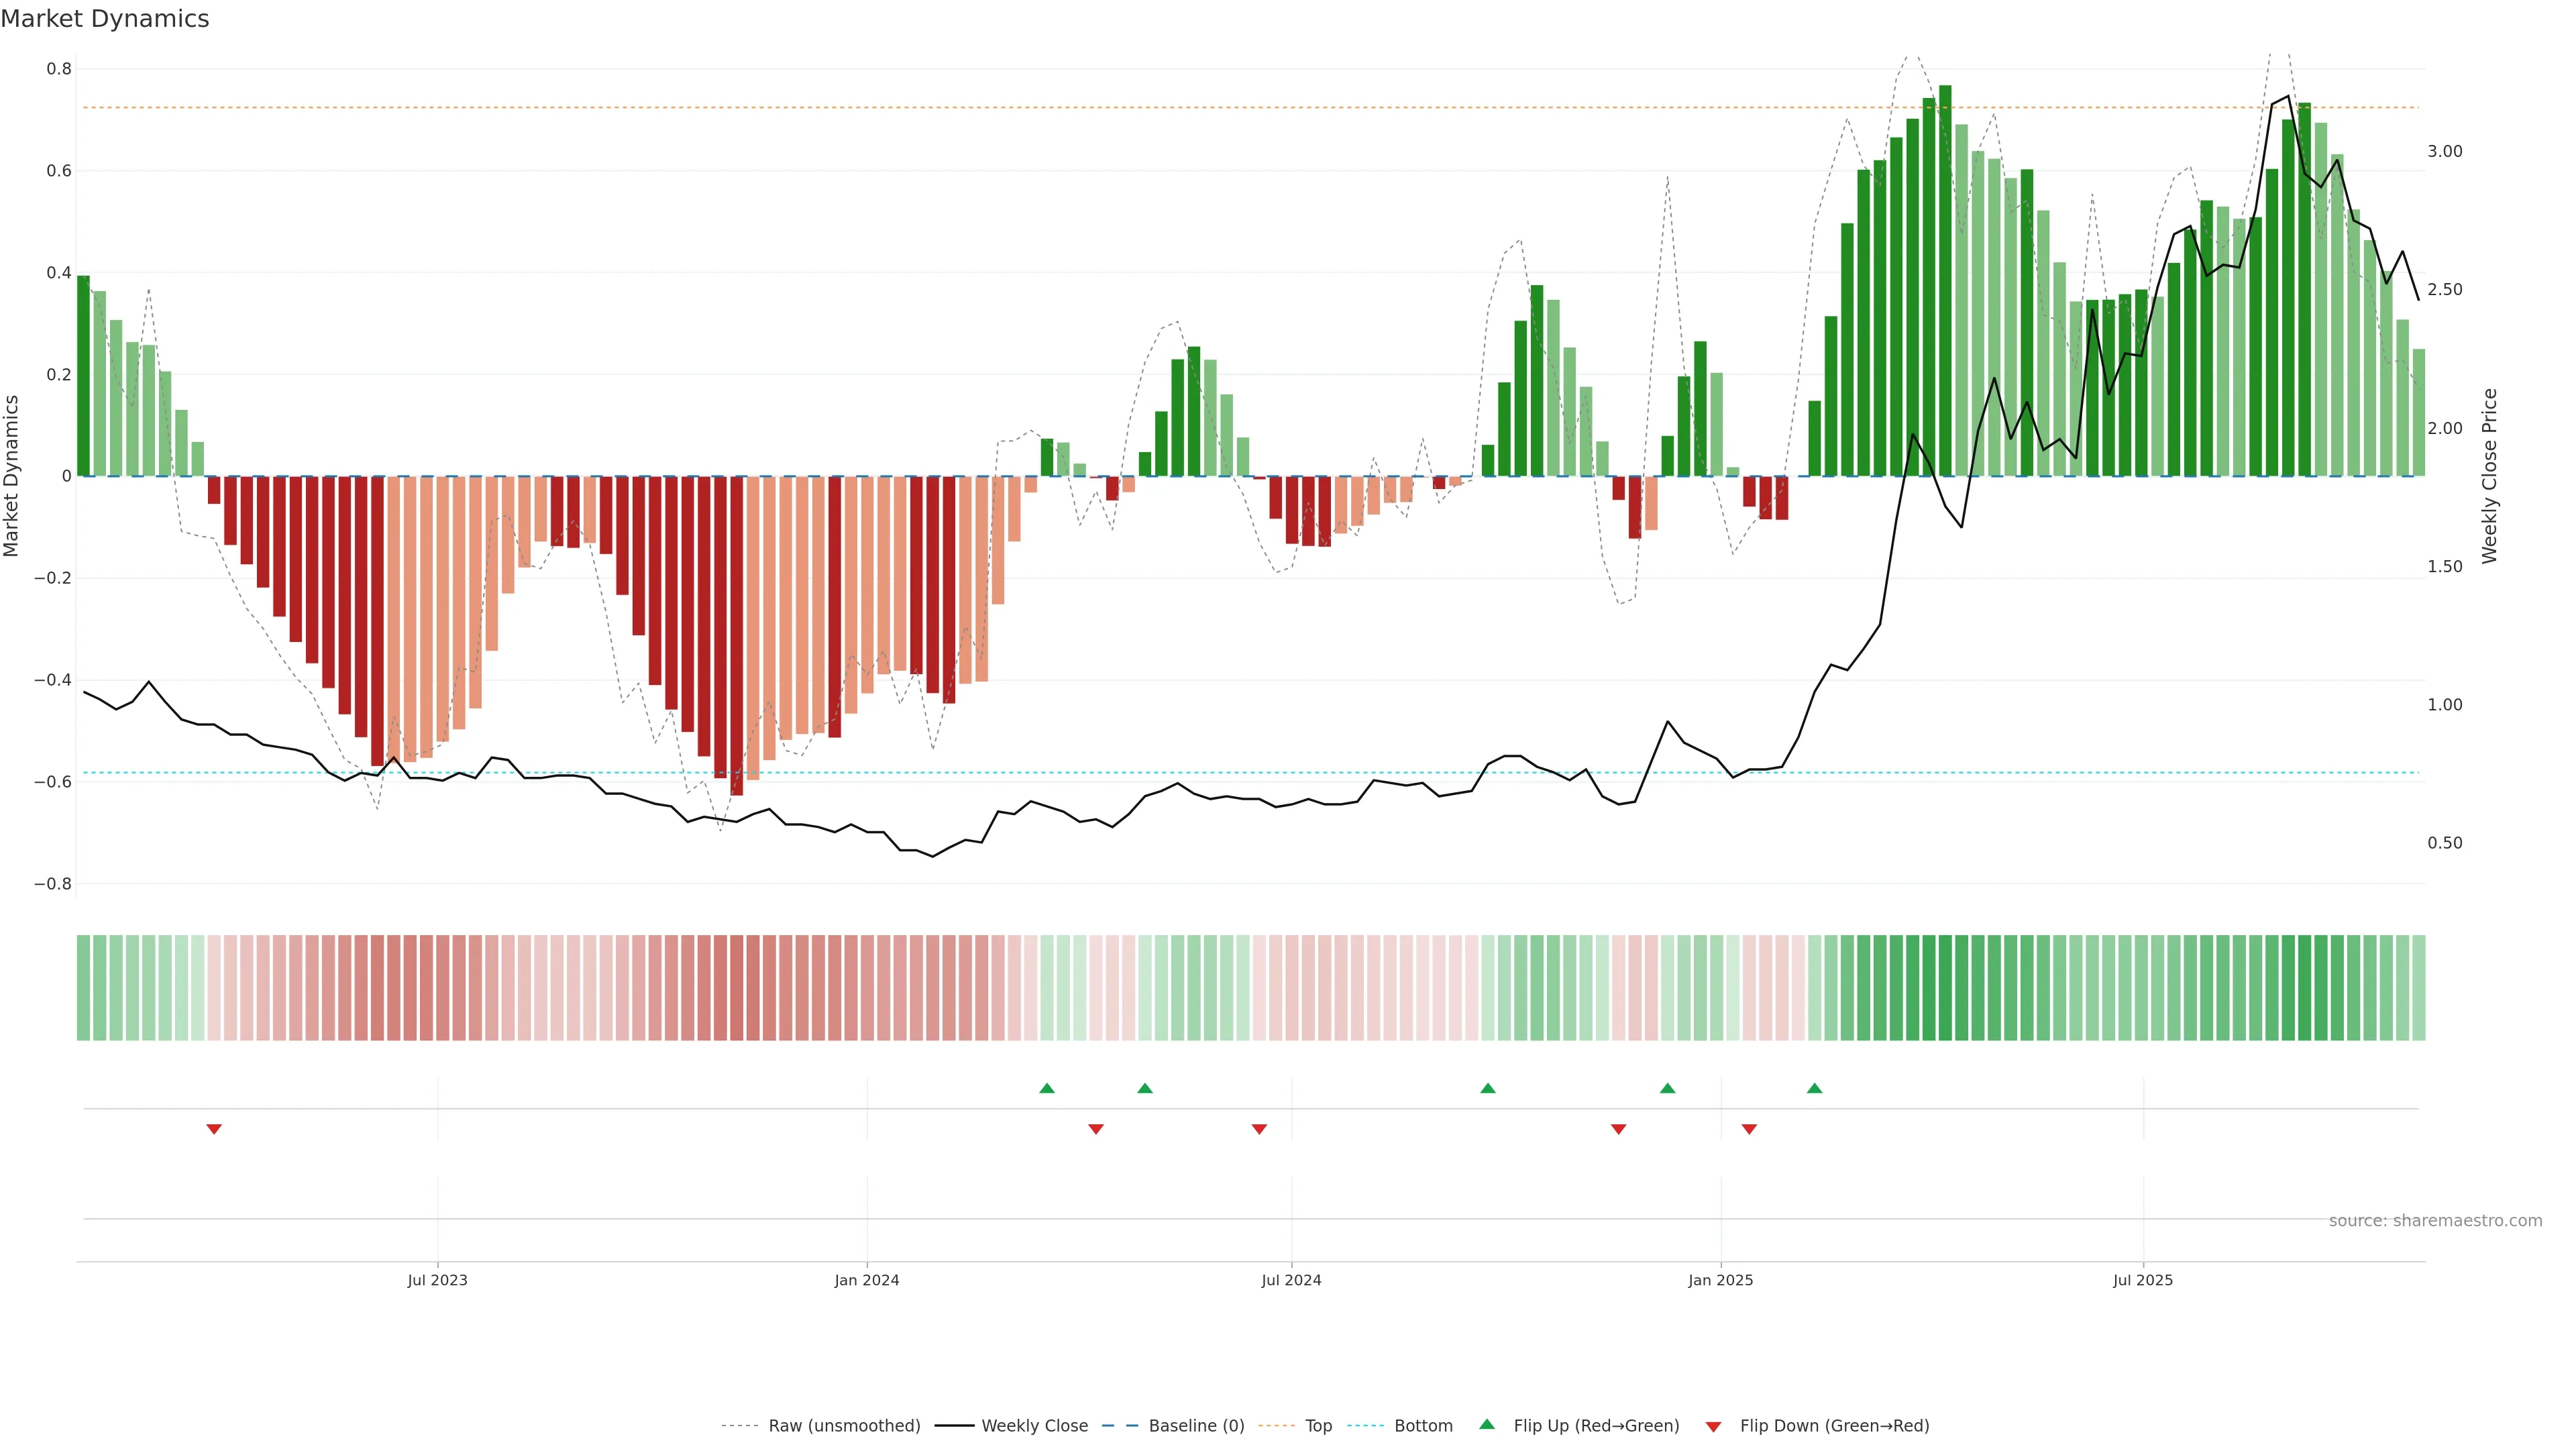
Task: Click the Flip Down marker just before Jul 2024
Action: (x=1259, y=1129)
